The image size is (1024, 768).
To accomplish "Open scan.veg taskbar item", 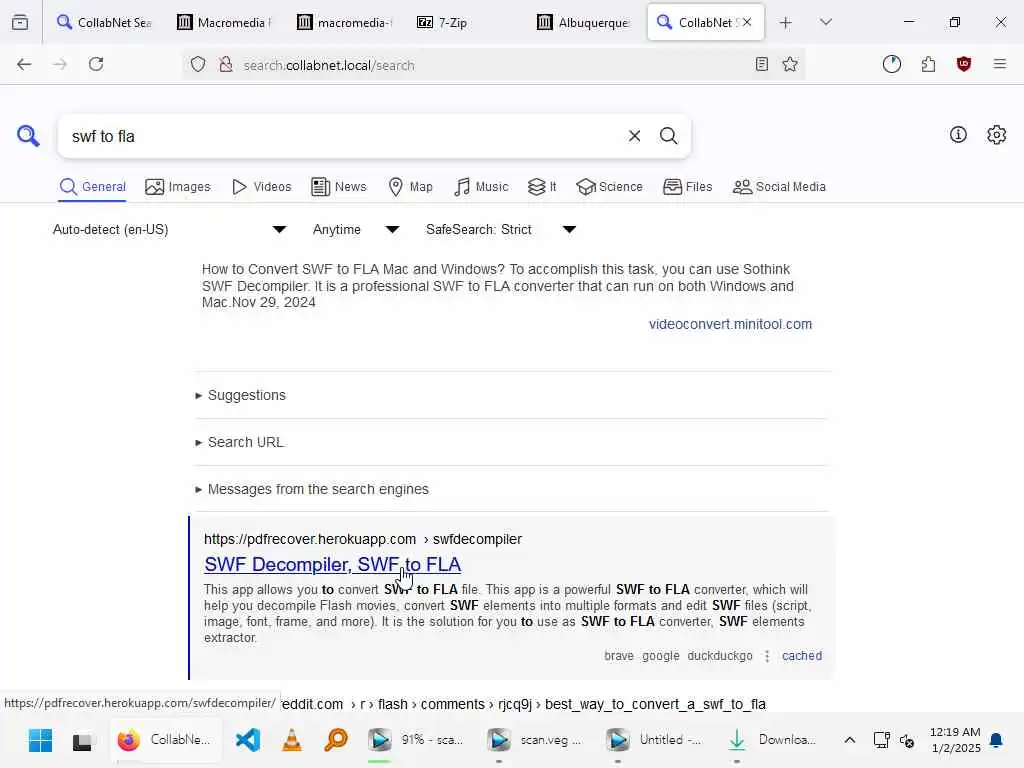I will click(x=534, y=740).
